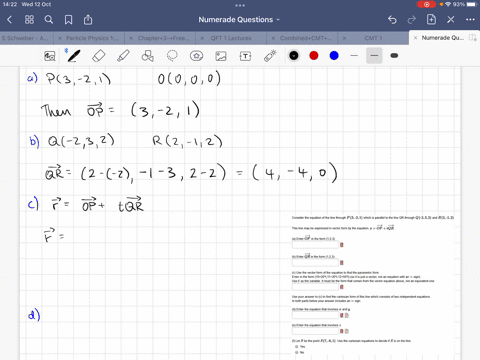Screen dimensions: 480x360
Task: Open the share and export menu
Action: (88, 19)
